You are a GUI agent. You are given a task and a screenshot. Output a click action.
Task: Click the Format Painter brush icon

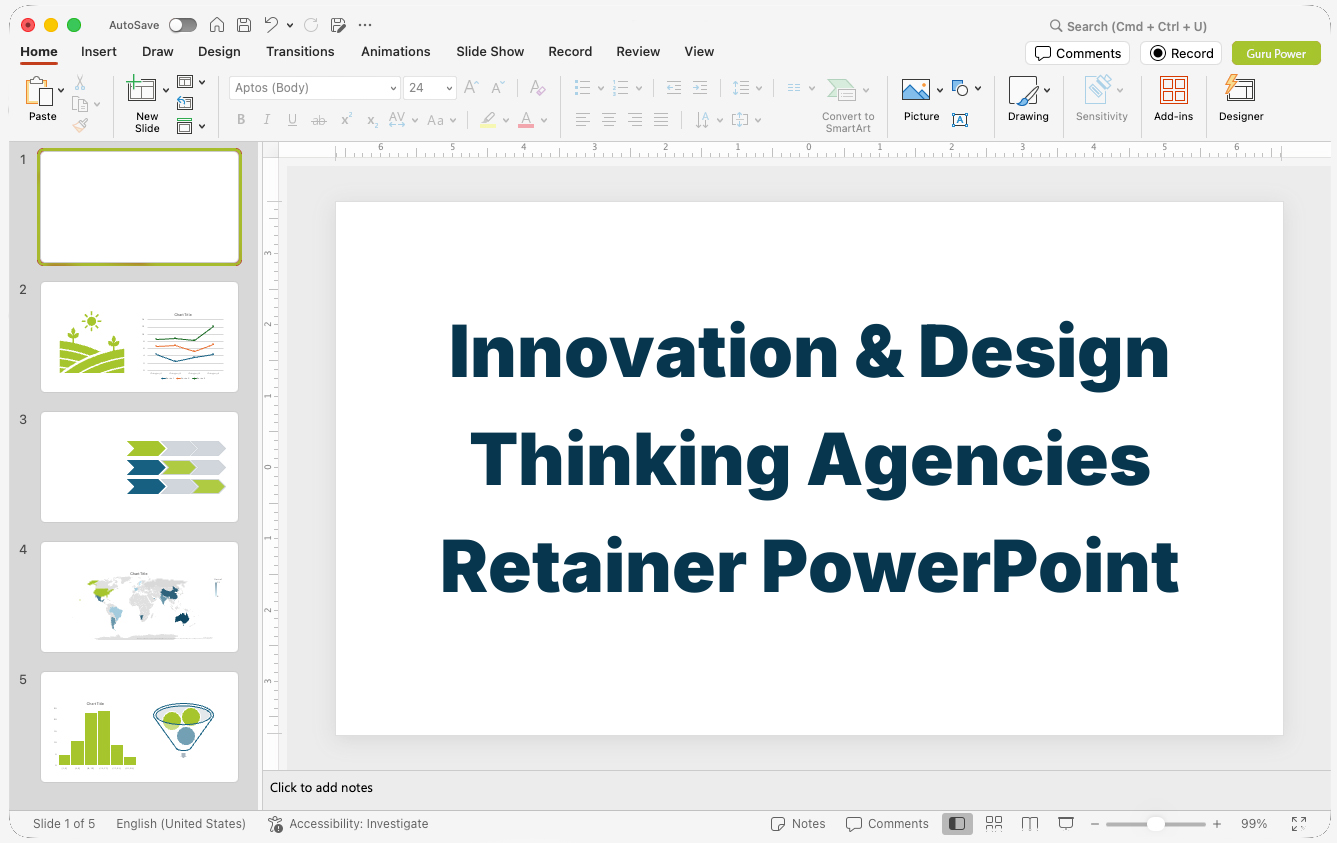click(80, 125)
